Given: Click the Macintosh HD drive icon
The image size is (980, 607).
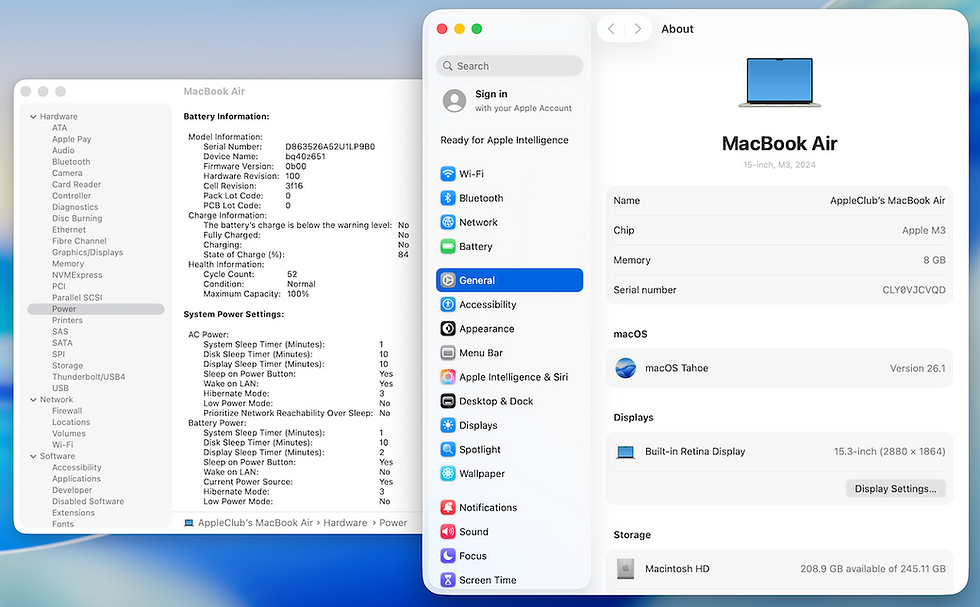Looking at the screenshot, I should (626, 569).
